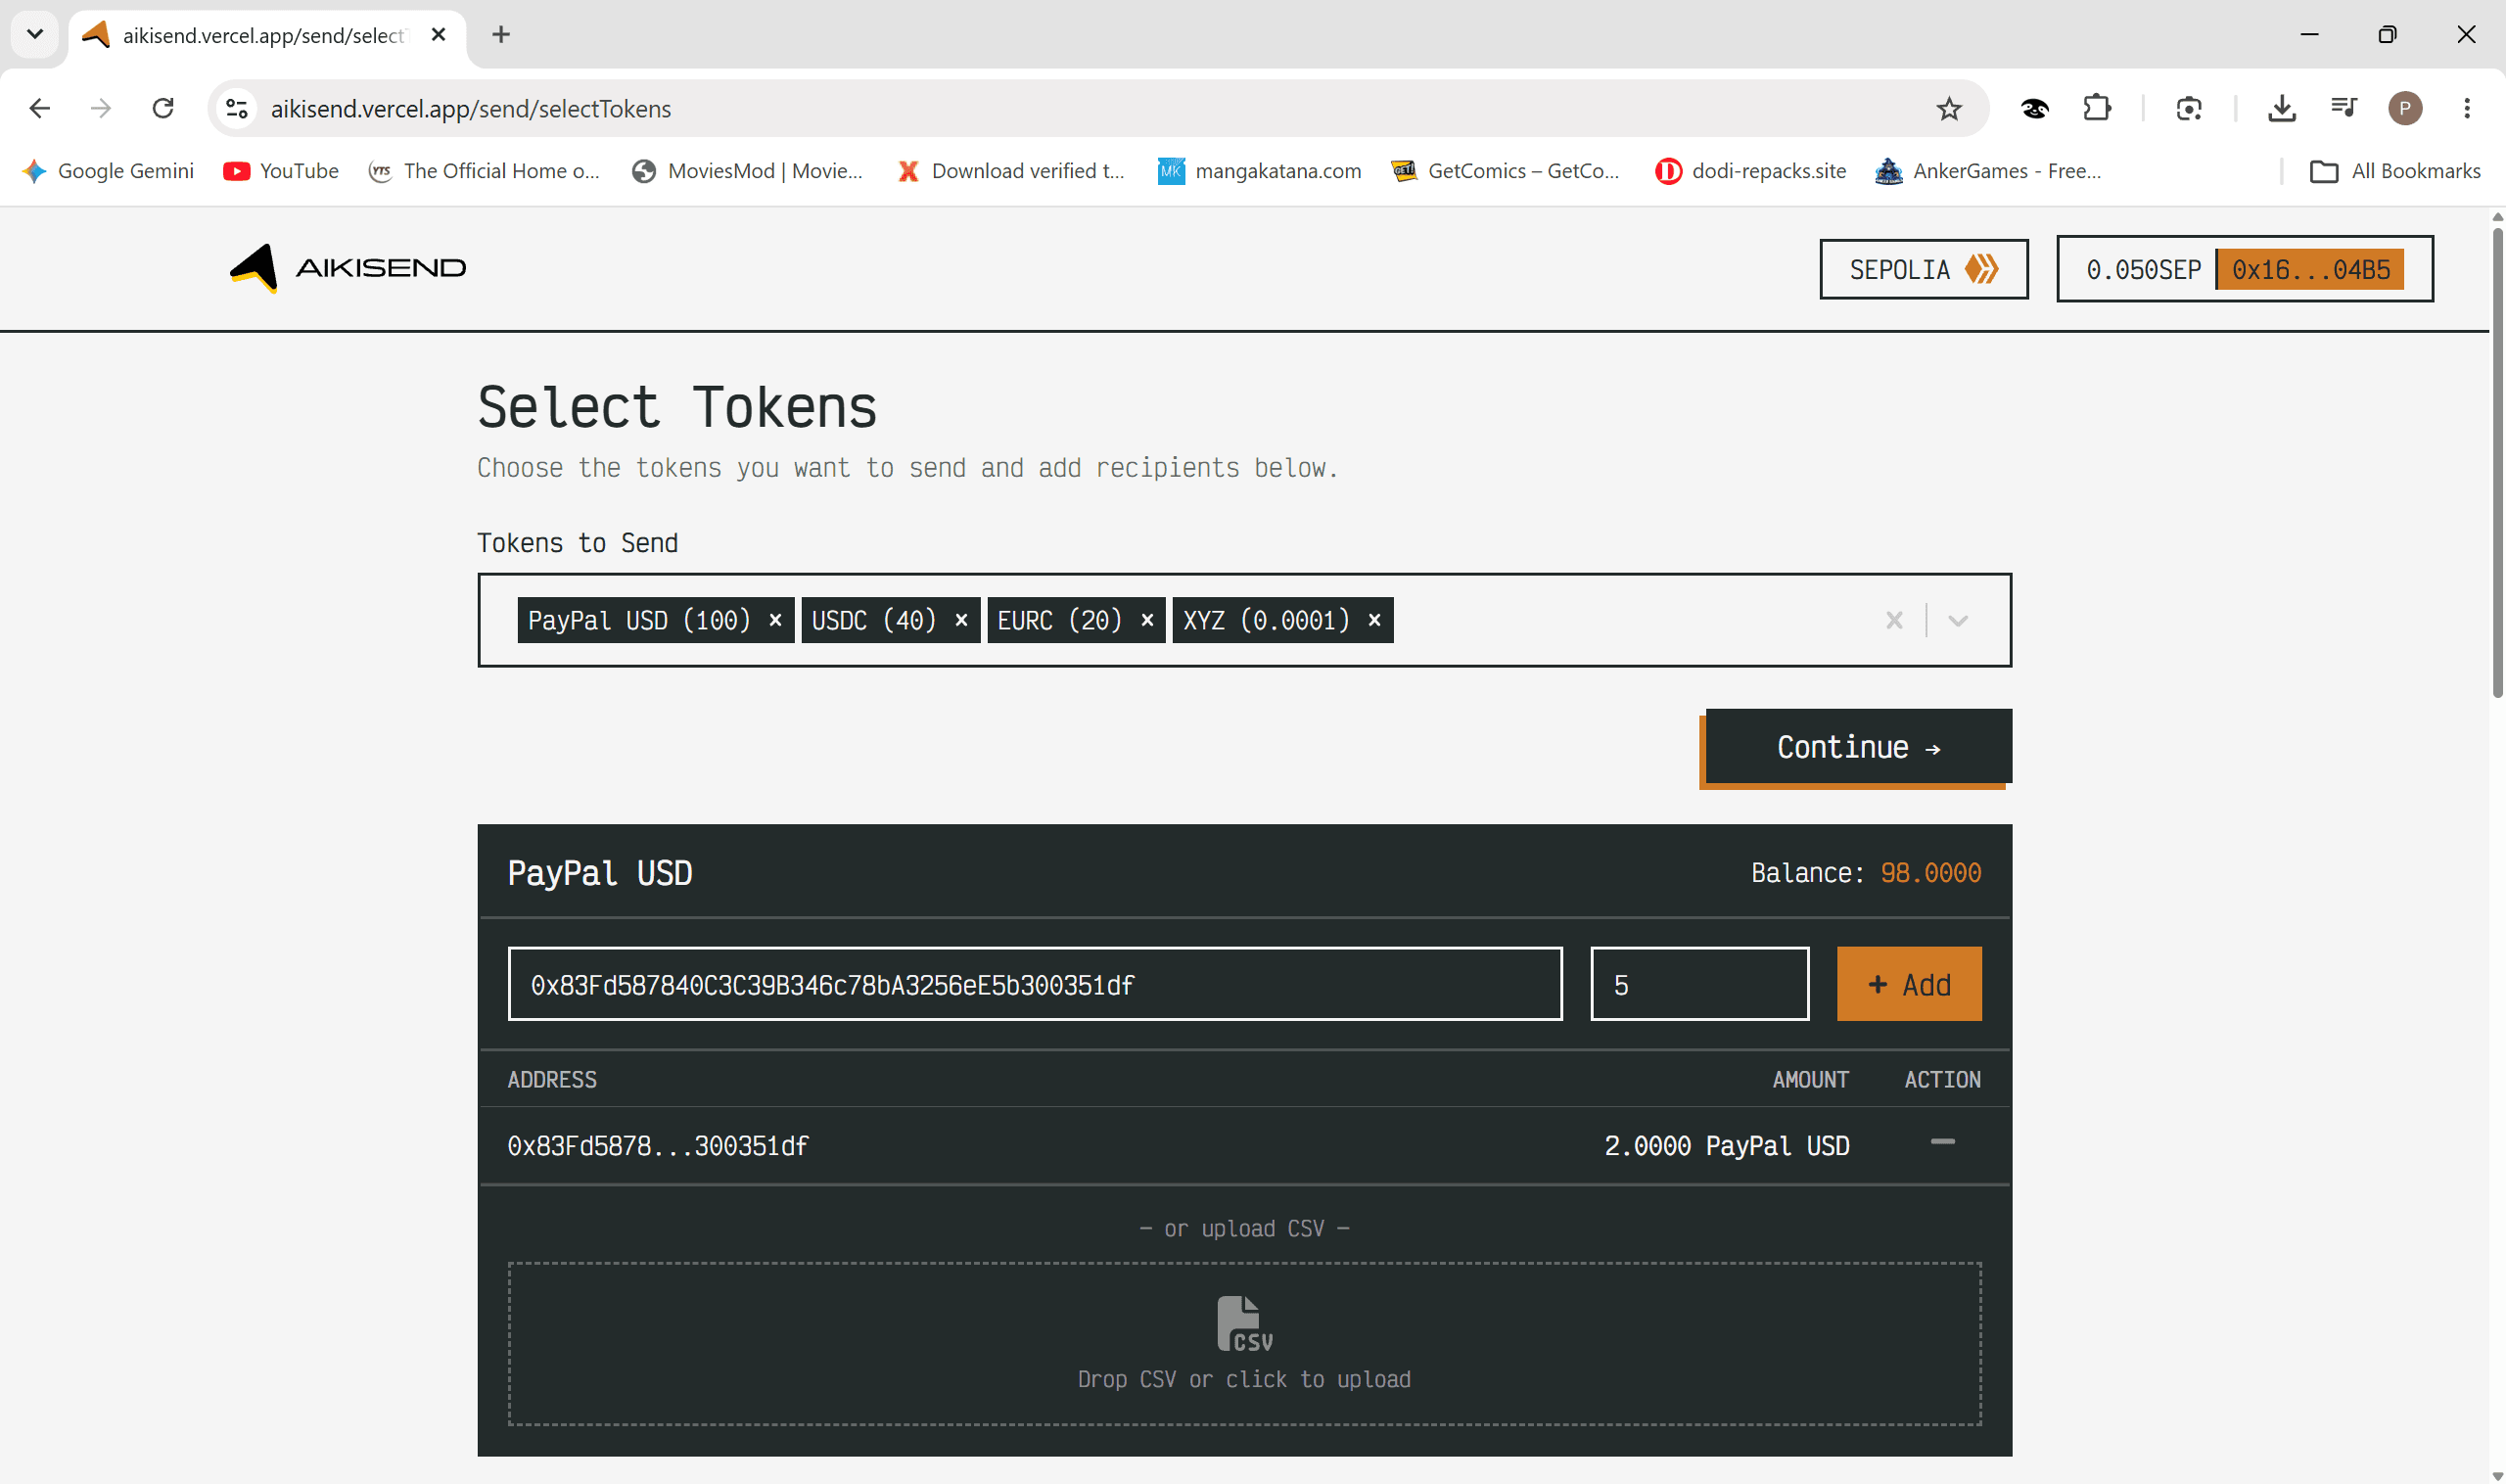Open the YouTube bookmark

(281, 171)
